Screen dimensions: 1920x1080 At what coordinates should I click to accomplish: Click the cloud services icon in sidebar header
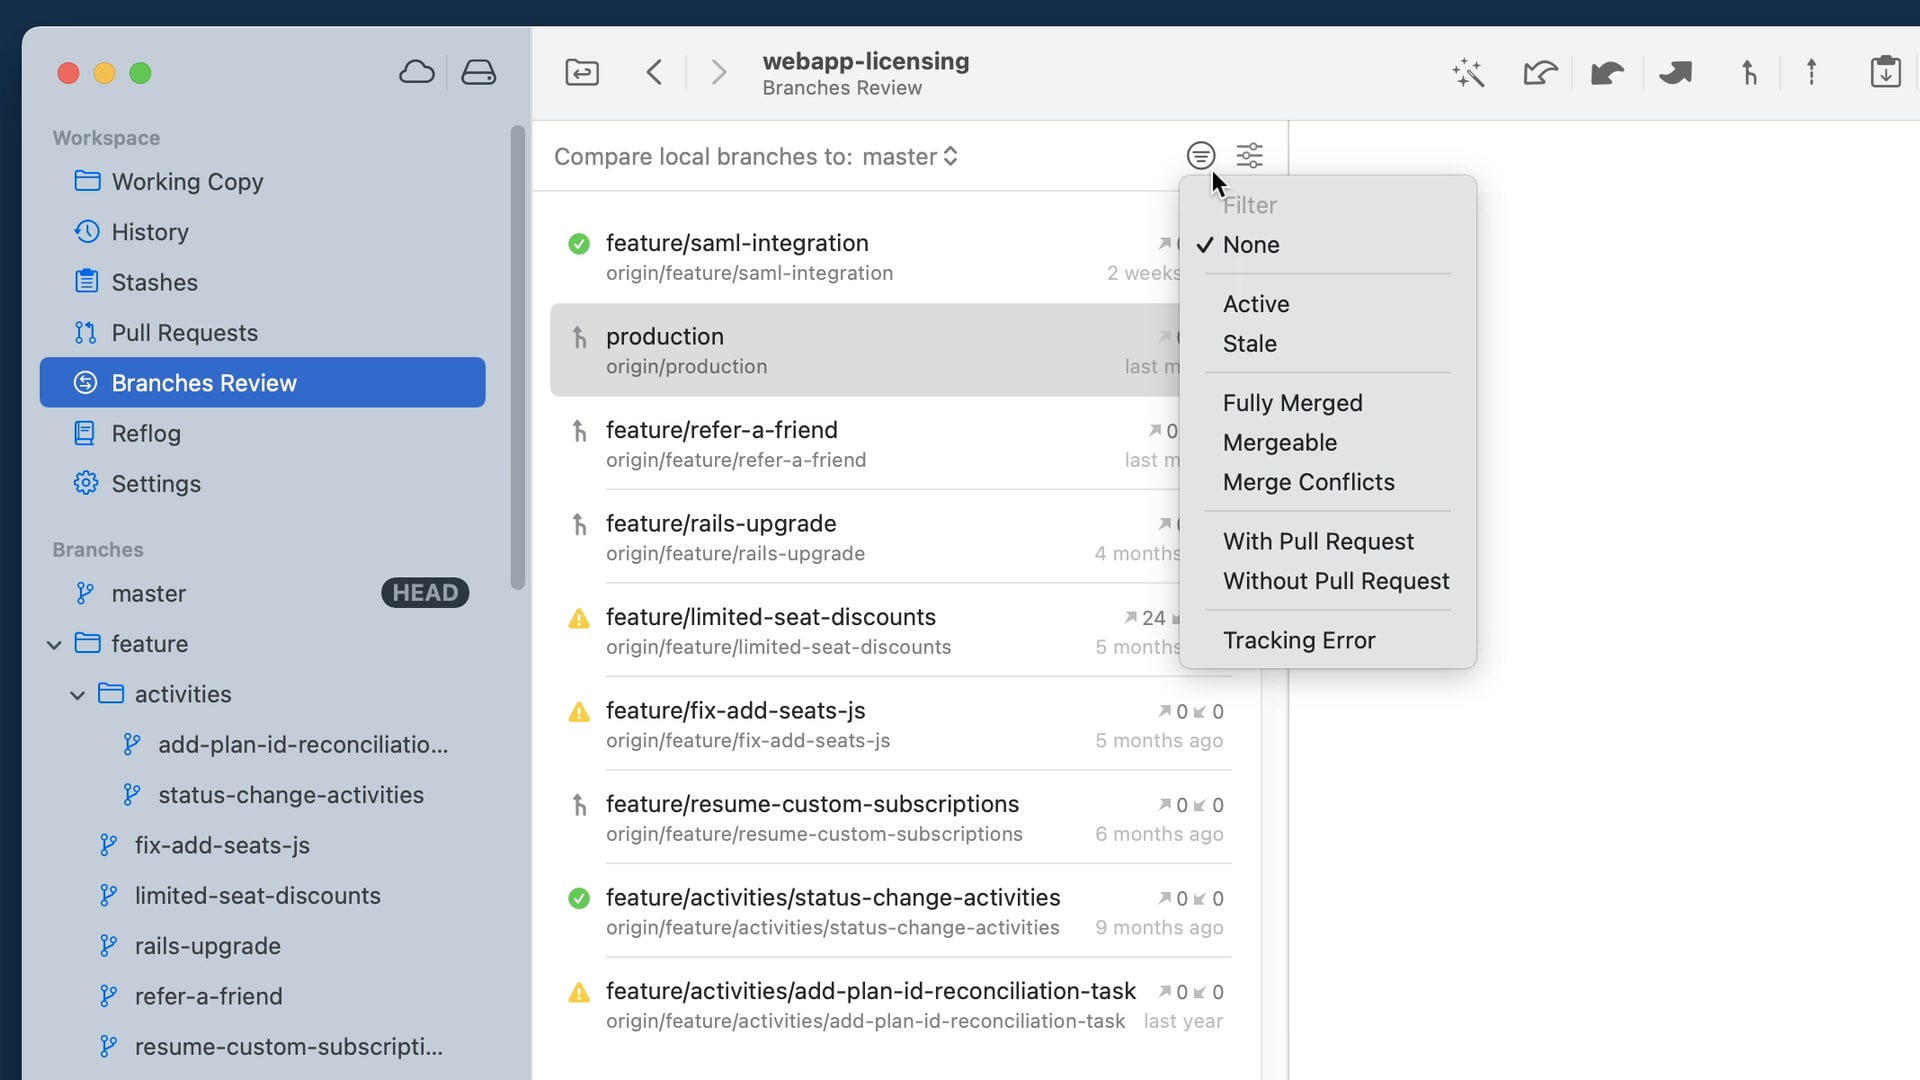416,72
